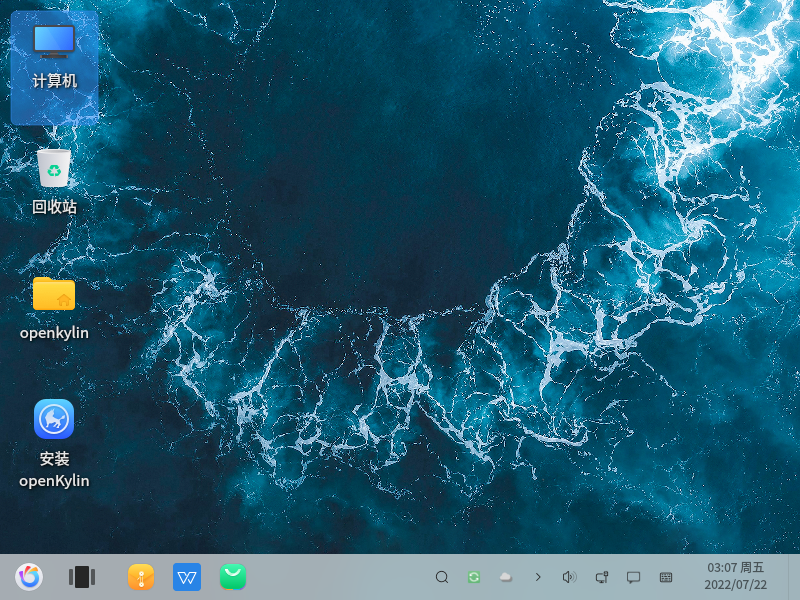The width and height of the screenshot is (800, 600).
Task: Click the 回收站 label text
Action: (54, 207)
